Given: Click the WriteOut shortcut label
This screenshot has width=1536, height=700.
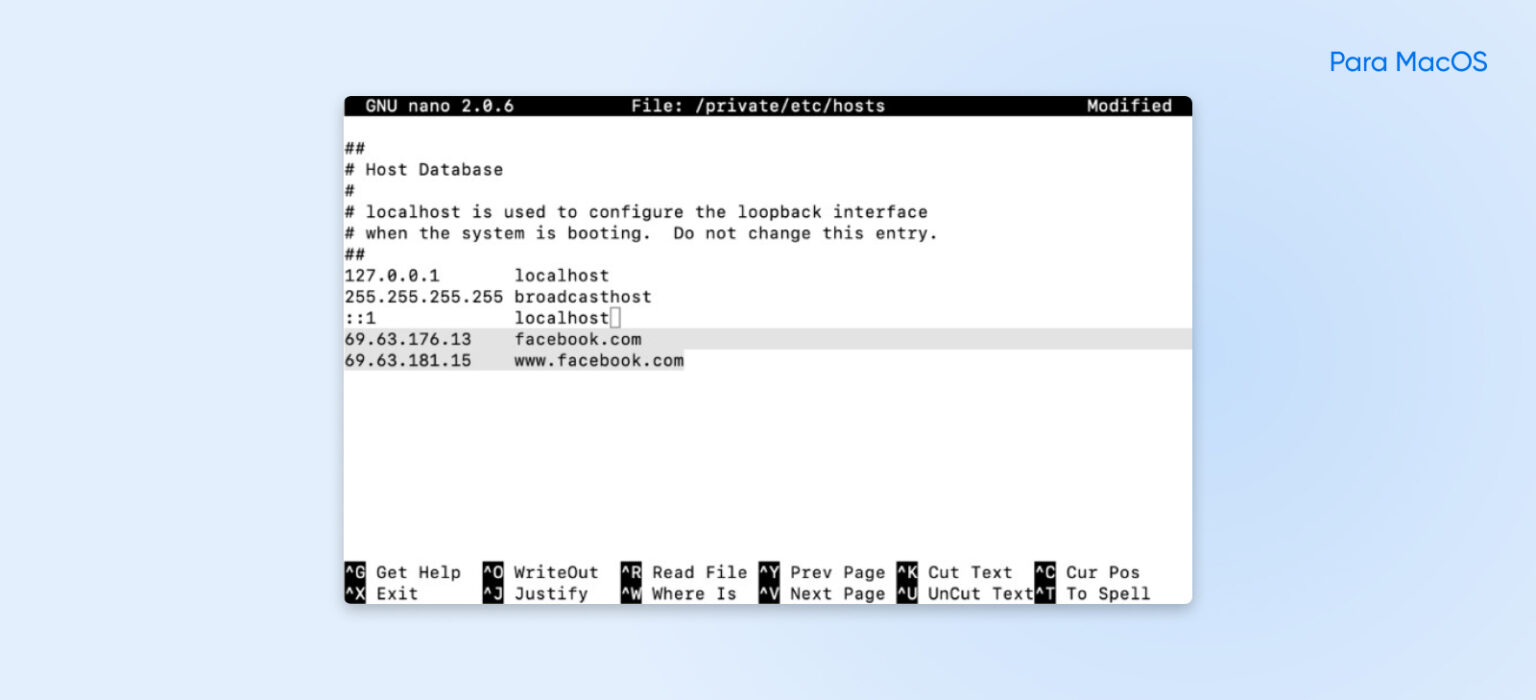Looking at the screenshot, I should (x=554, y=572).
